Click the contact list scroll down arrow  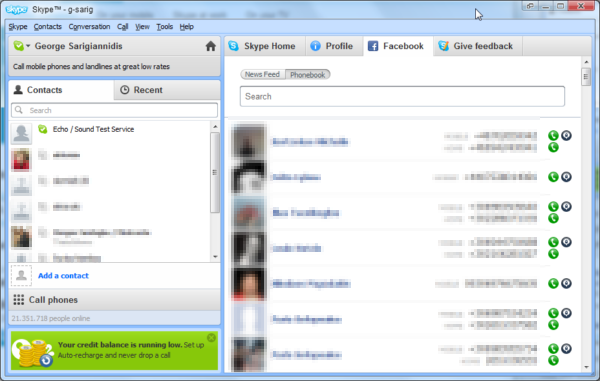(x=215, y=257)
